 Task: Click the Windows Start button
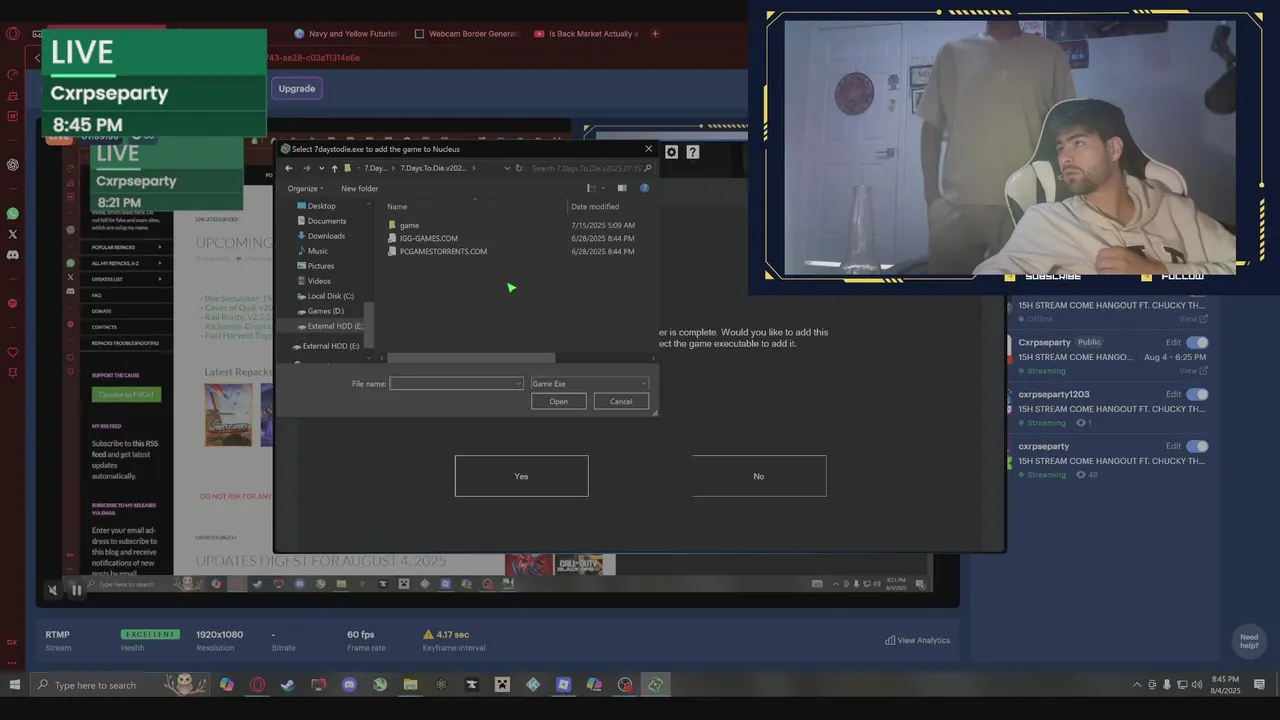click(14, 685)
